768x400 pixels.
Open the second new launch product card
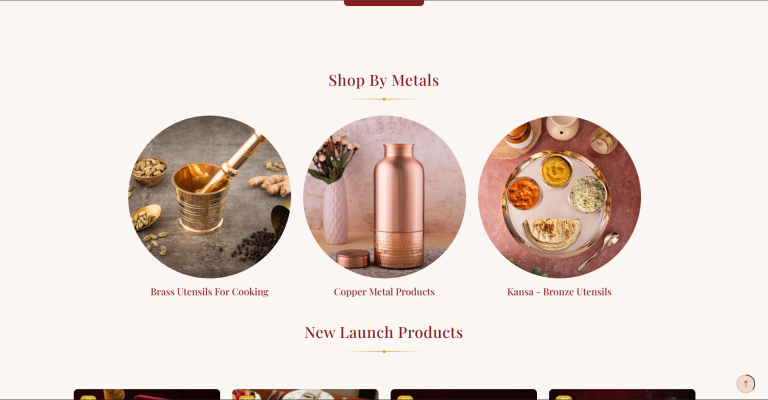point(305,395)
